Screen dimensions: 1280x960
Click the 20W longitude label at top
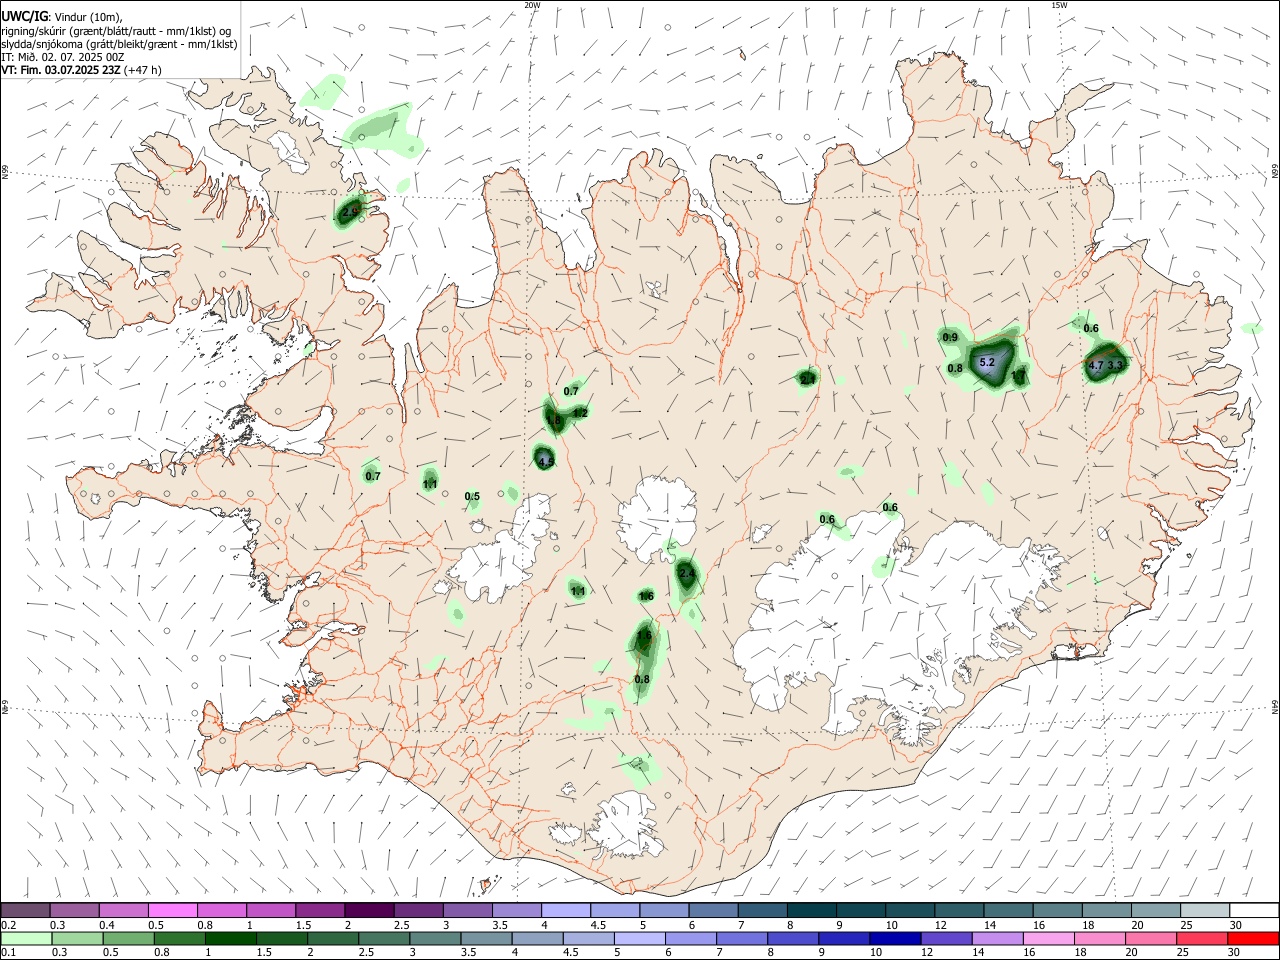[532, 5]
